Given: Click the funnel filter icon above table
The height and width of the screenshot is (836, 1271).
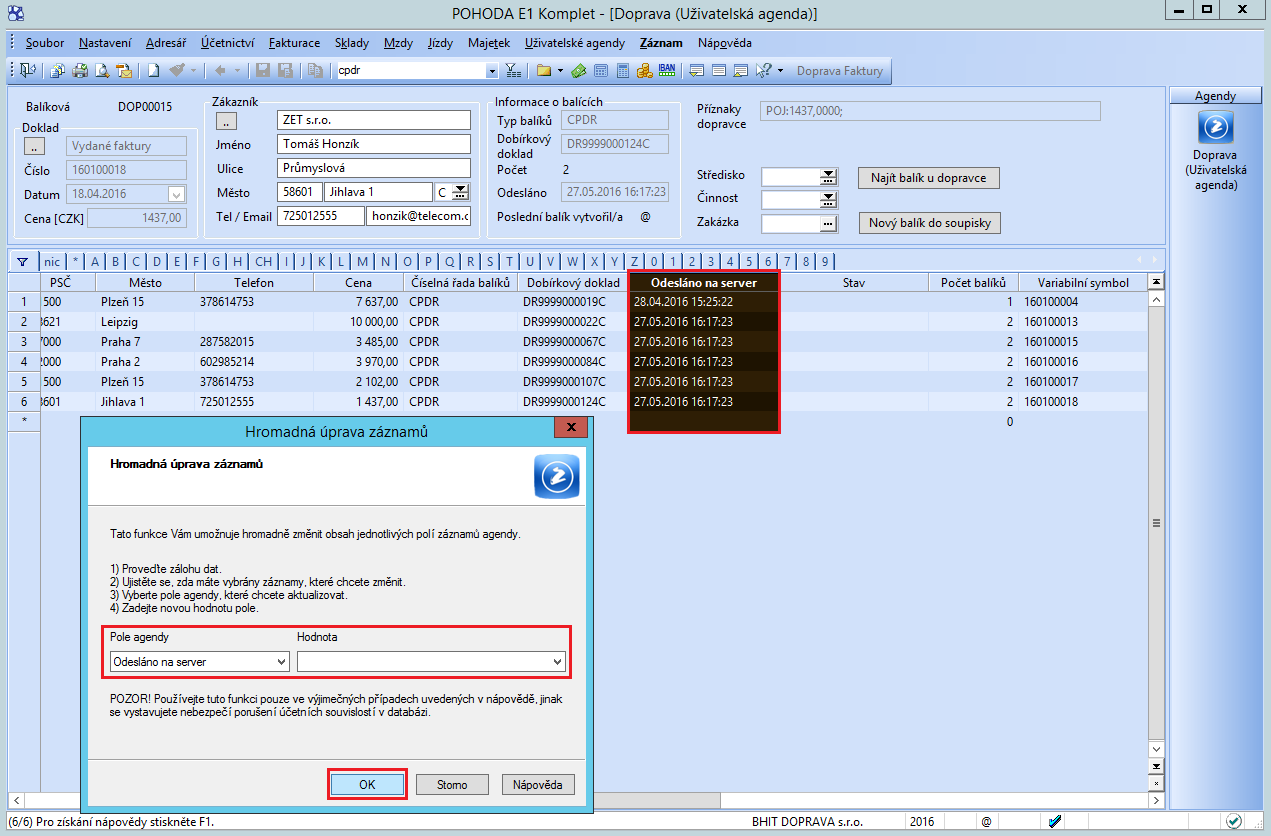Looking at the screenshot, I should [22, 262].
